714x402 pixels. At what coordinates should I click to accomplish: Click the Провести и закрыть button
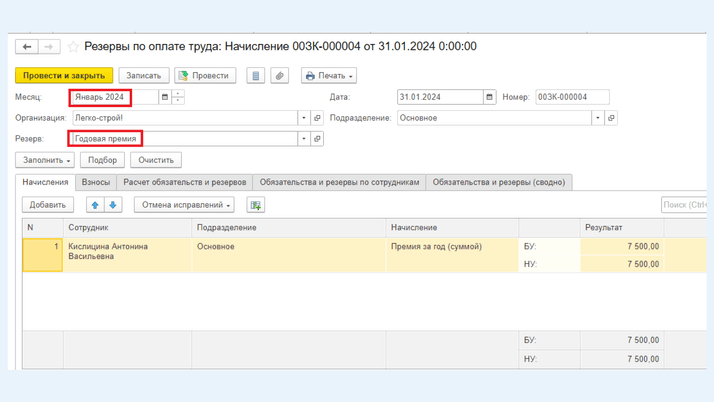tap(64, 76)
